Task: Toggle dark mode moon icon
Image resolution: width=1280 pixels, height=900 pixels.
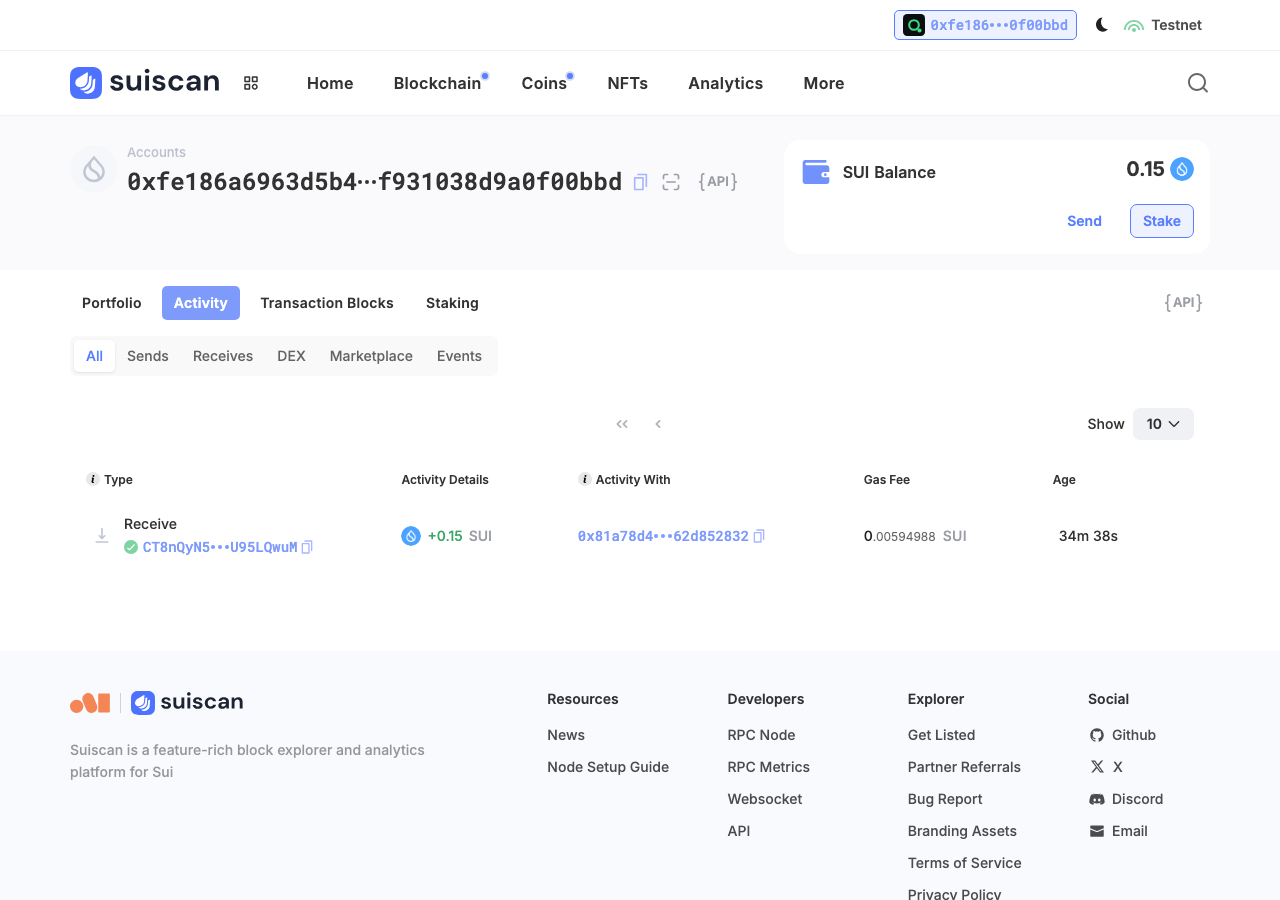Action: [x=1101, y=25]
